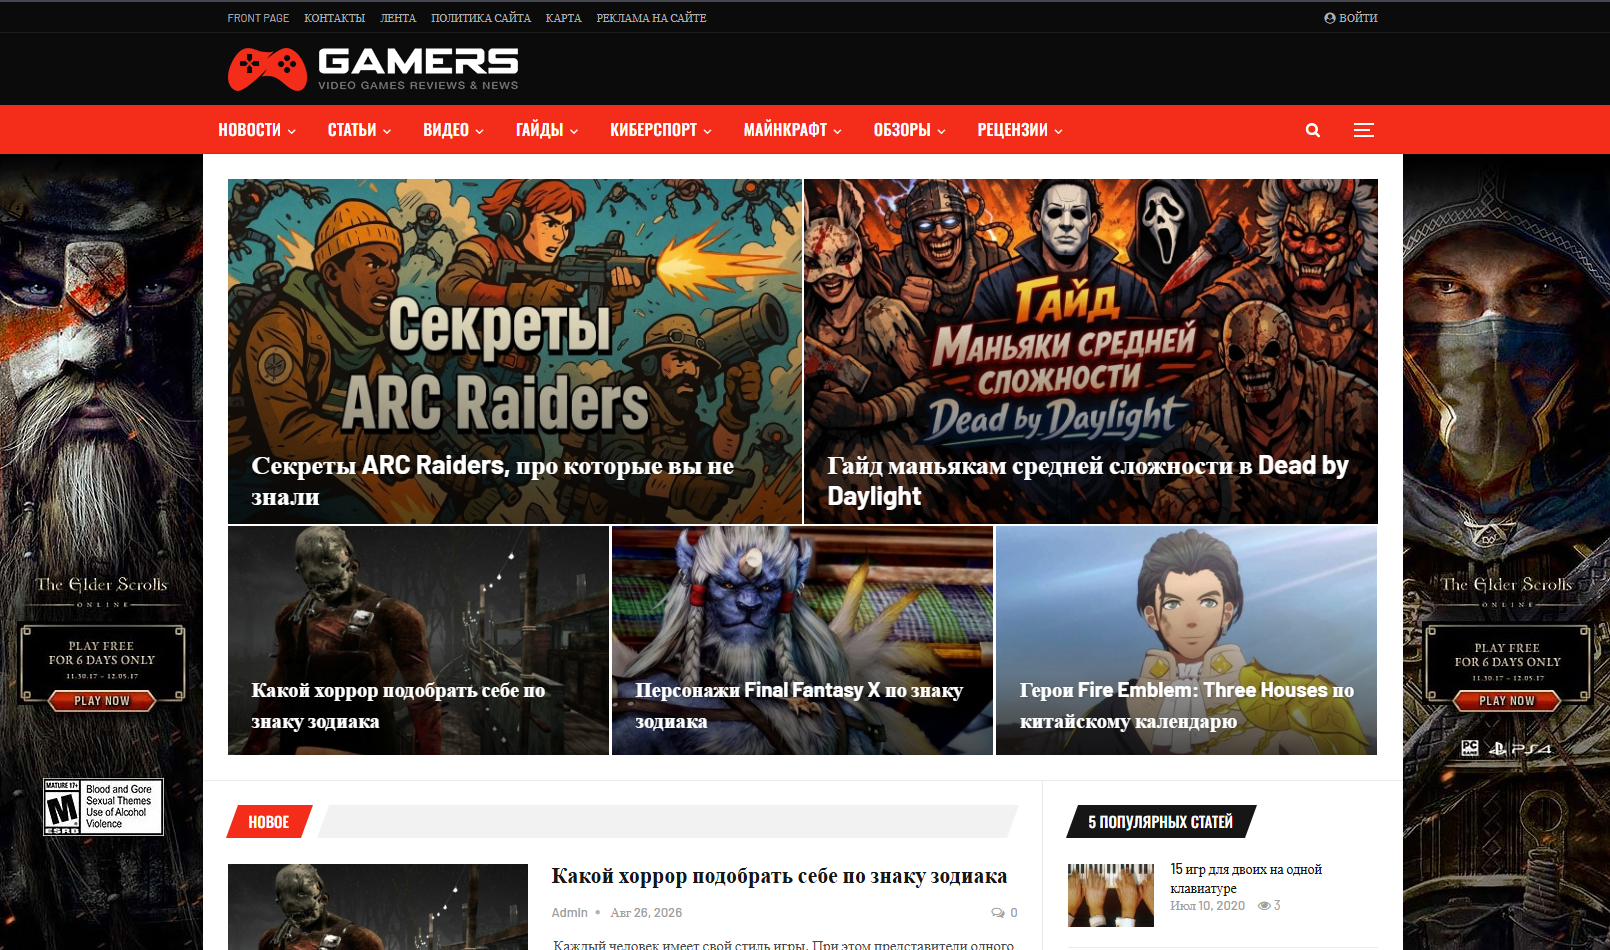Click the Elder Scrolls Online logo in left ad
The image size is (1610, 950).
102,590
